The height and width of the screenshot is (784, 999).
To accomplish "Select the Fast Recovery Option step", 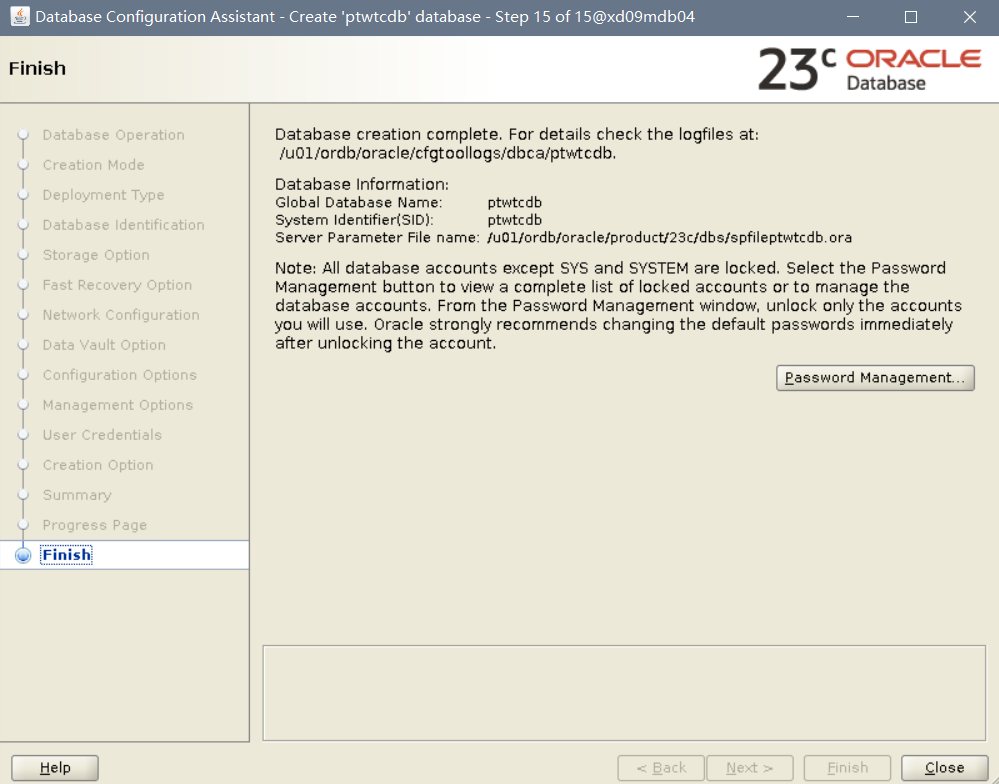I will (x=117, y=285).
